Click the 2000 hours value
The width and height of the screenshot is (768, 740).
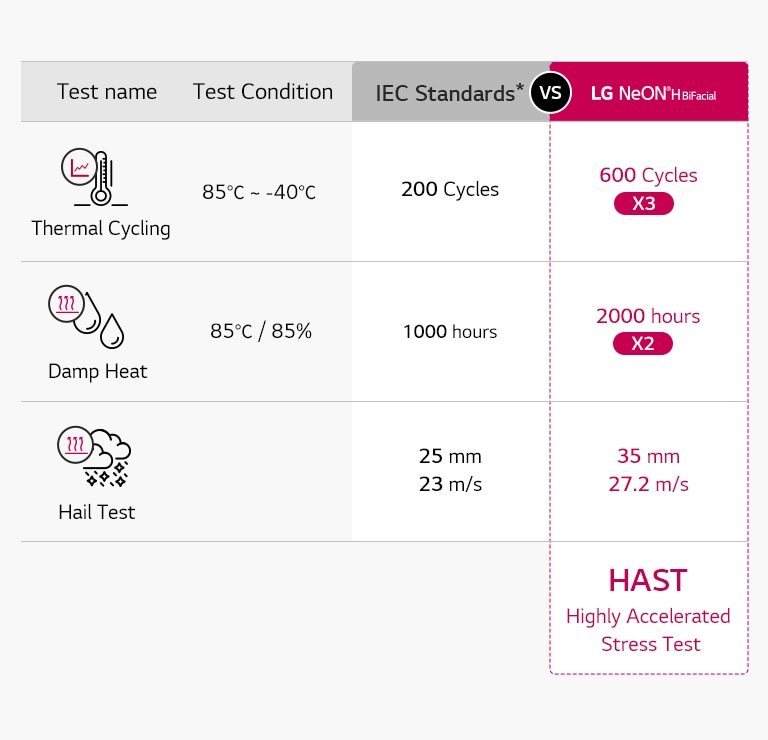[x=648, y=316]
